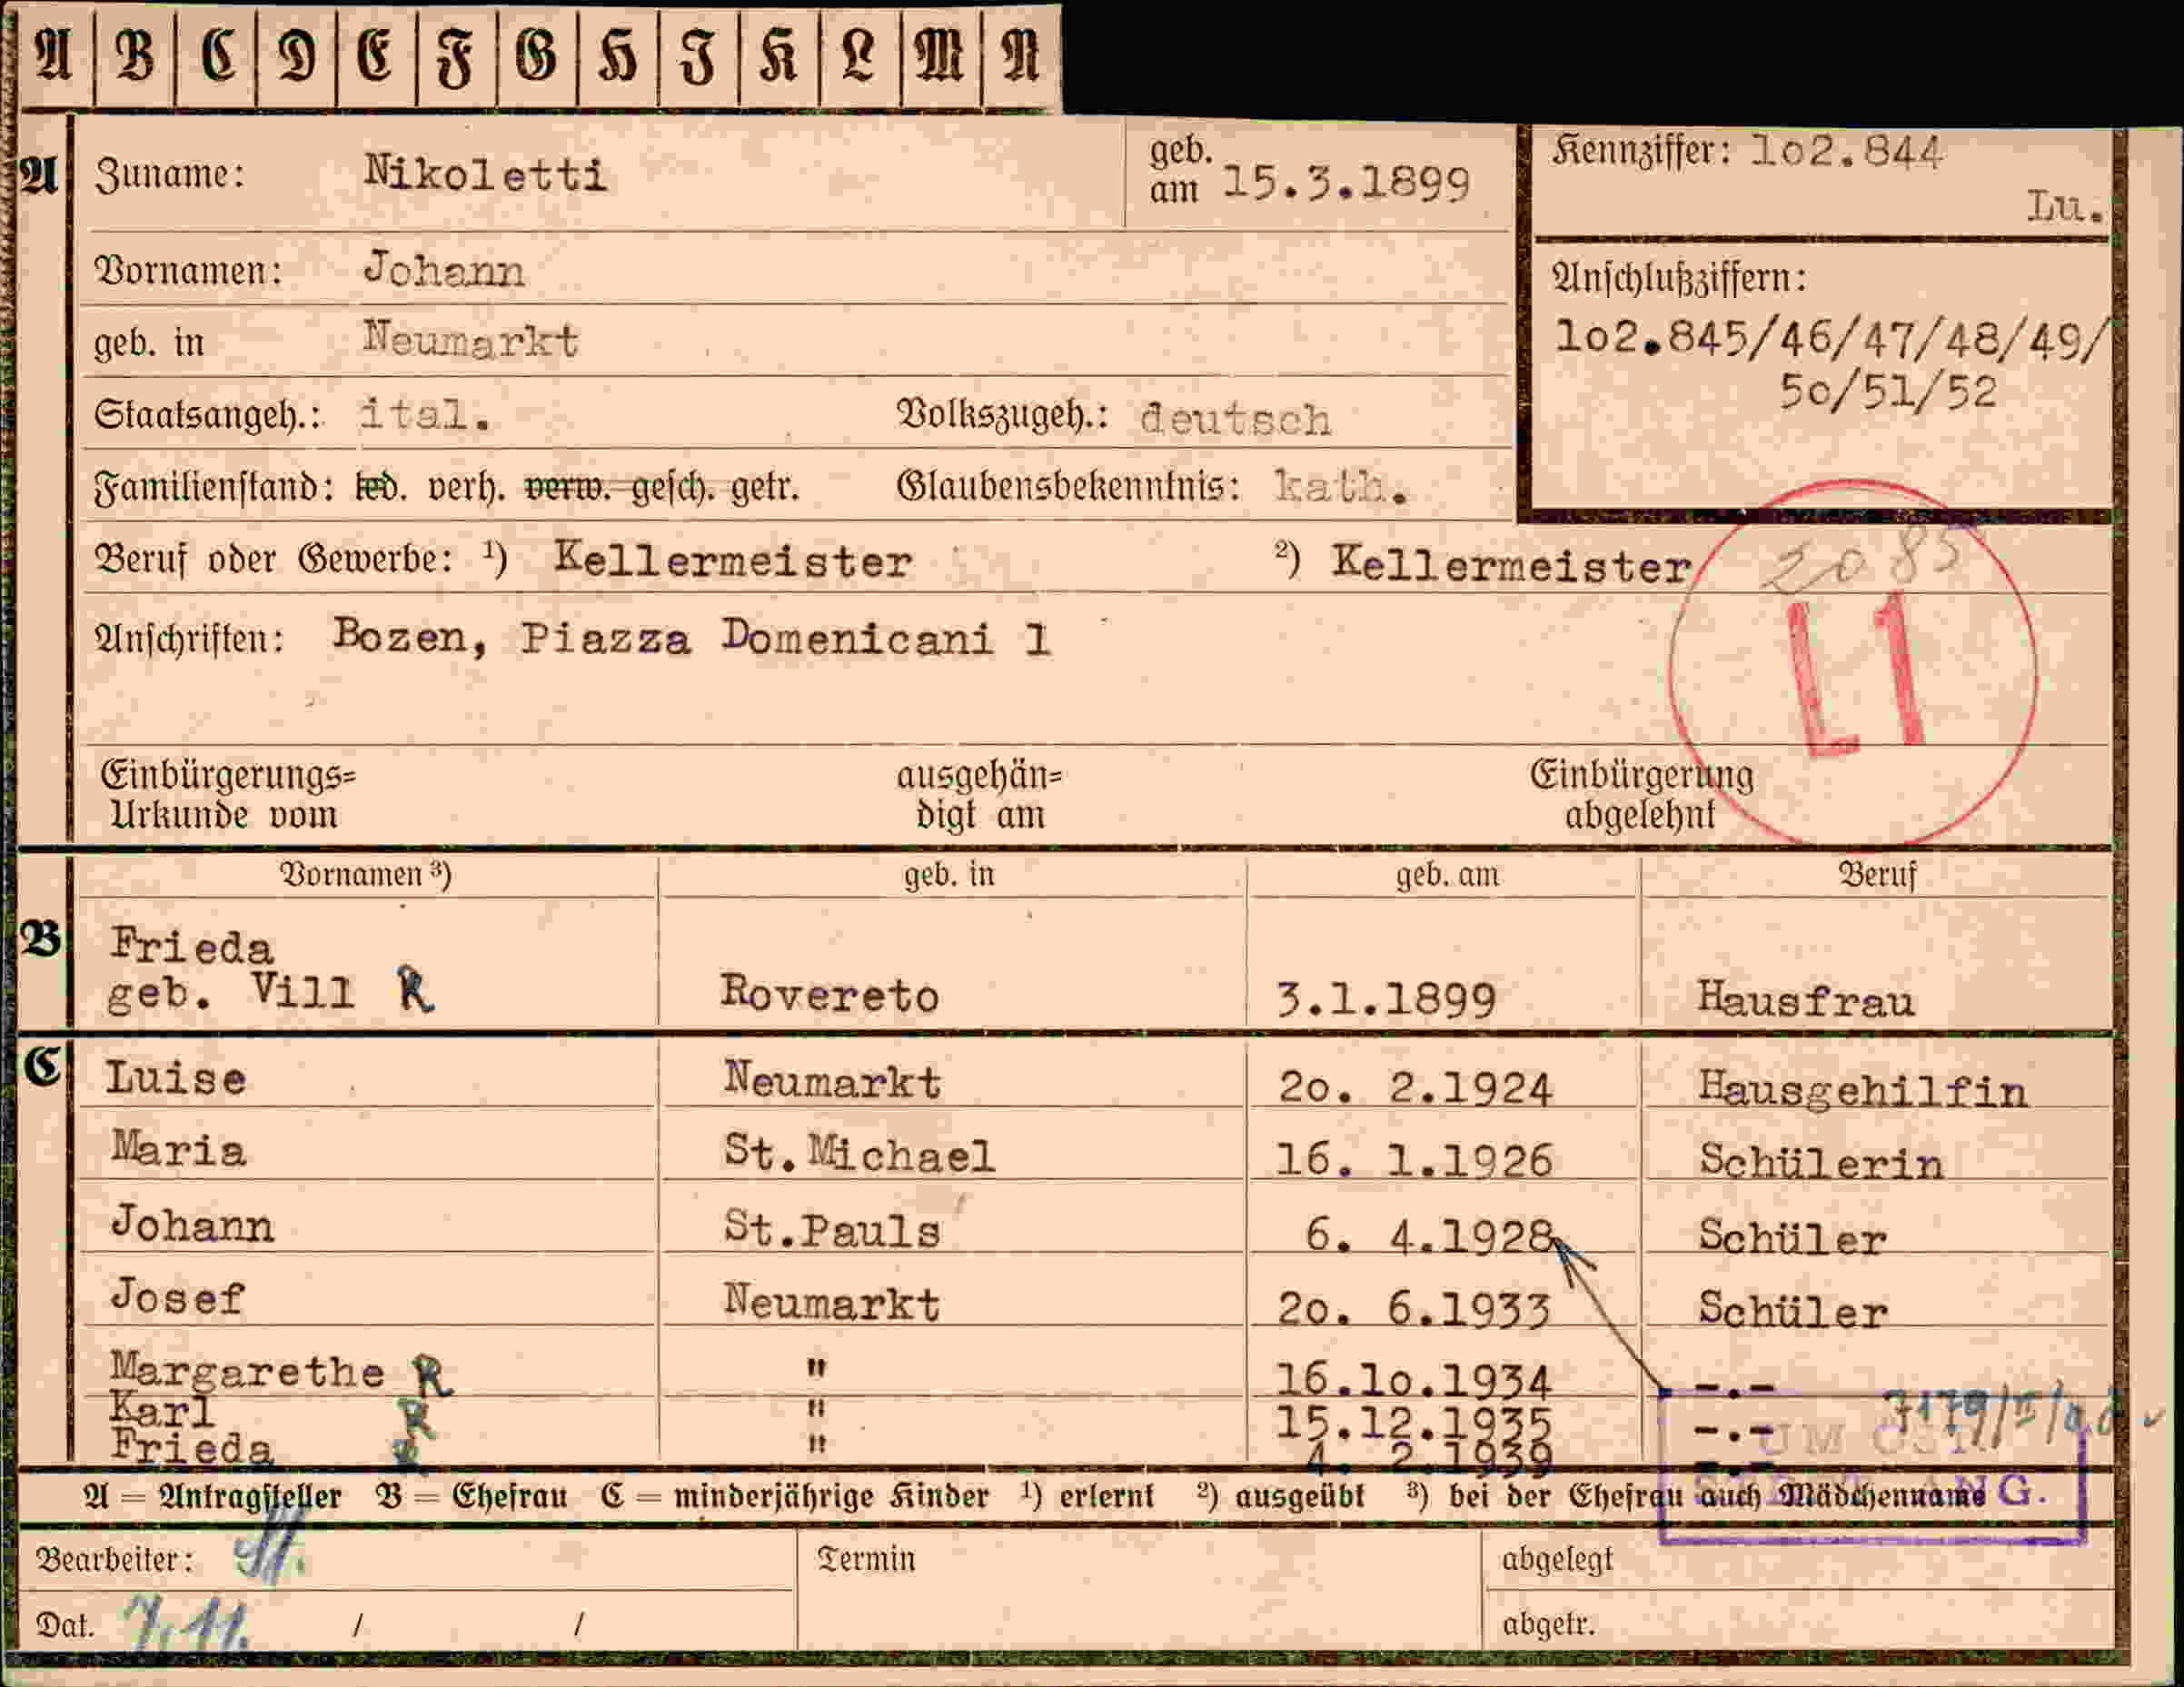Click the child name Johann in section C

tap(191, 1224)
